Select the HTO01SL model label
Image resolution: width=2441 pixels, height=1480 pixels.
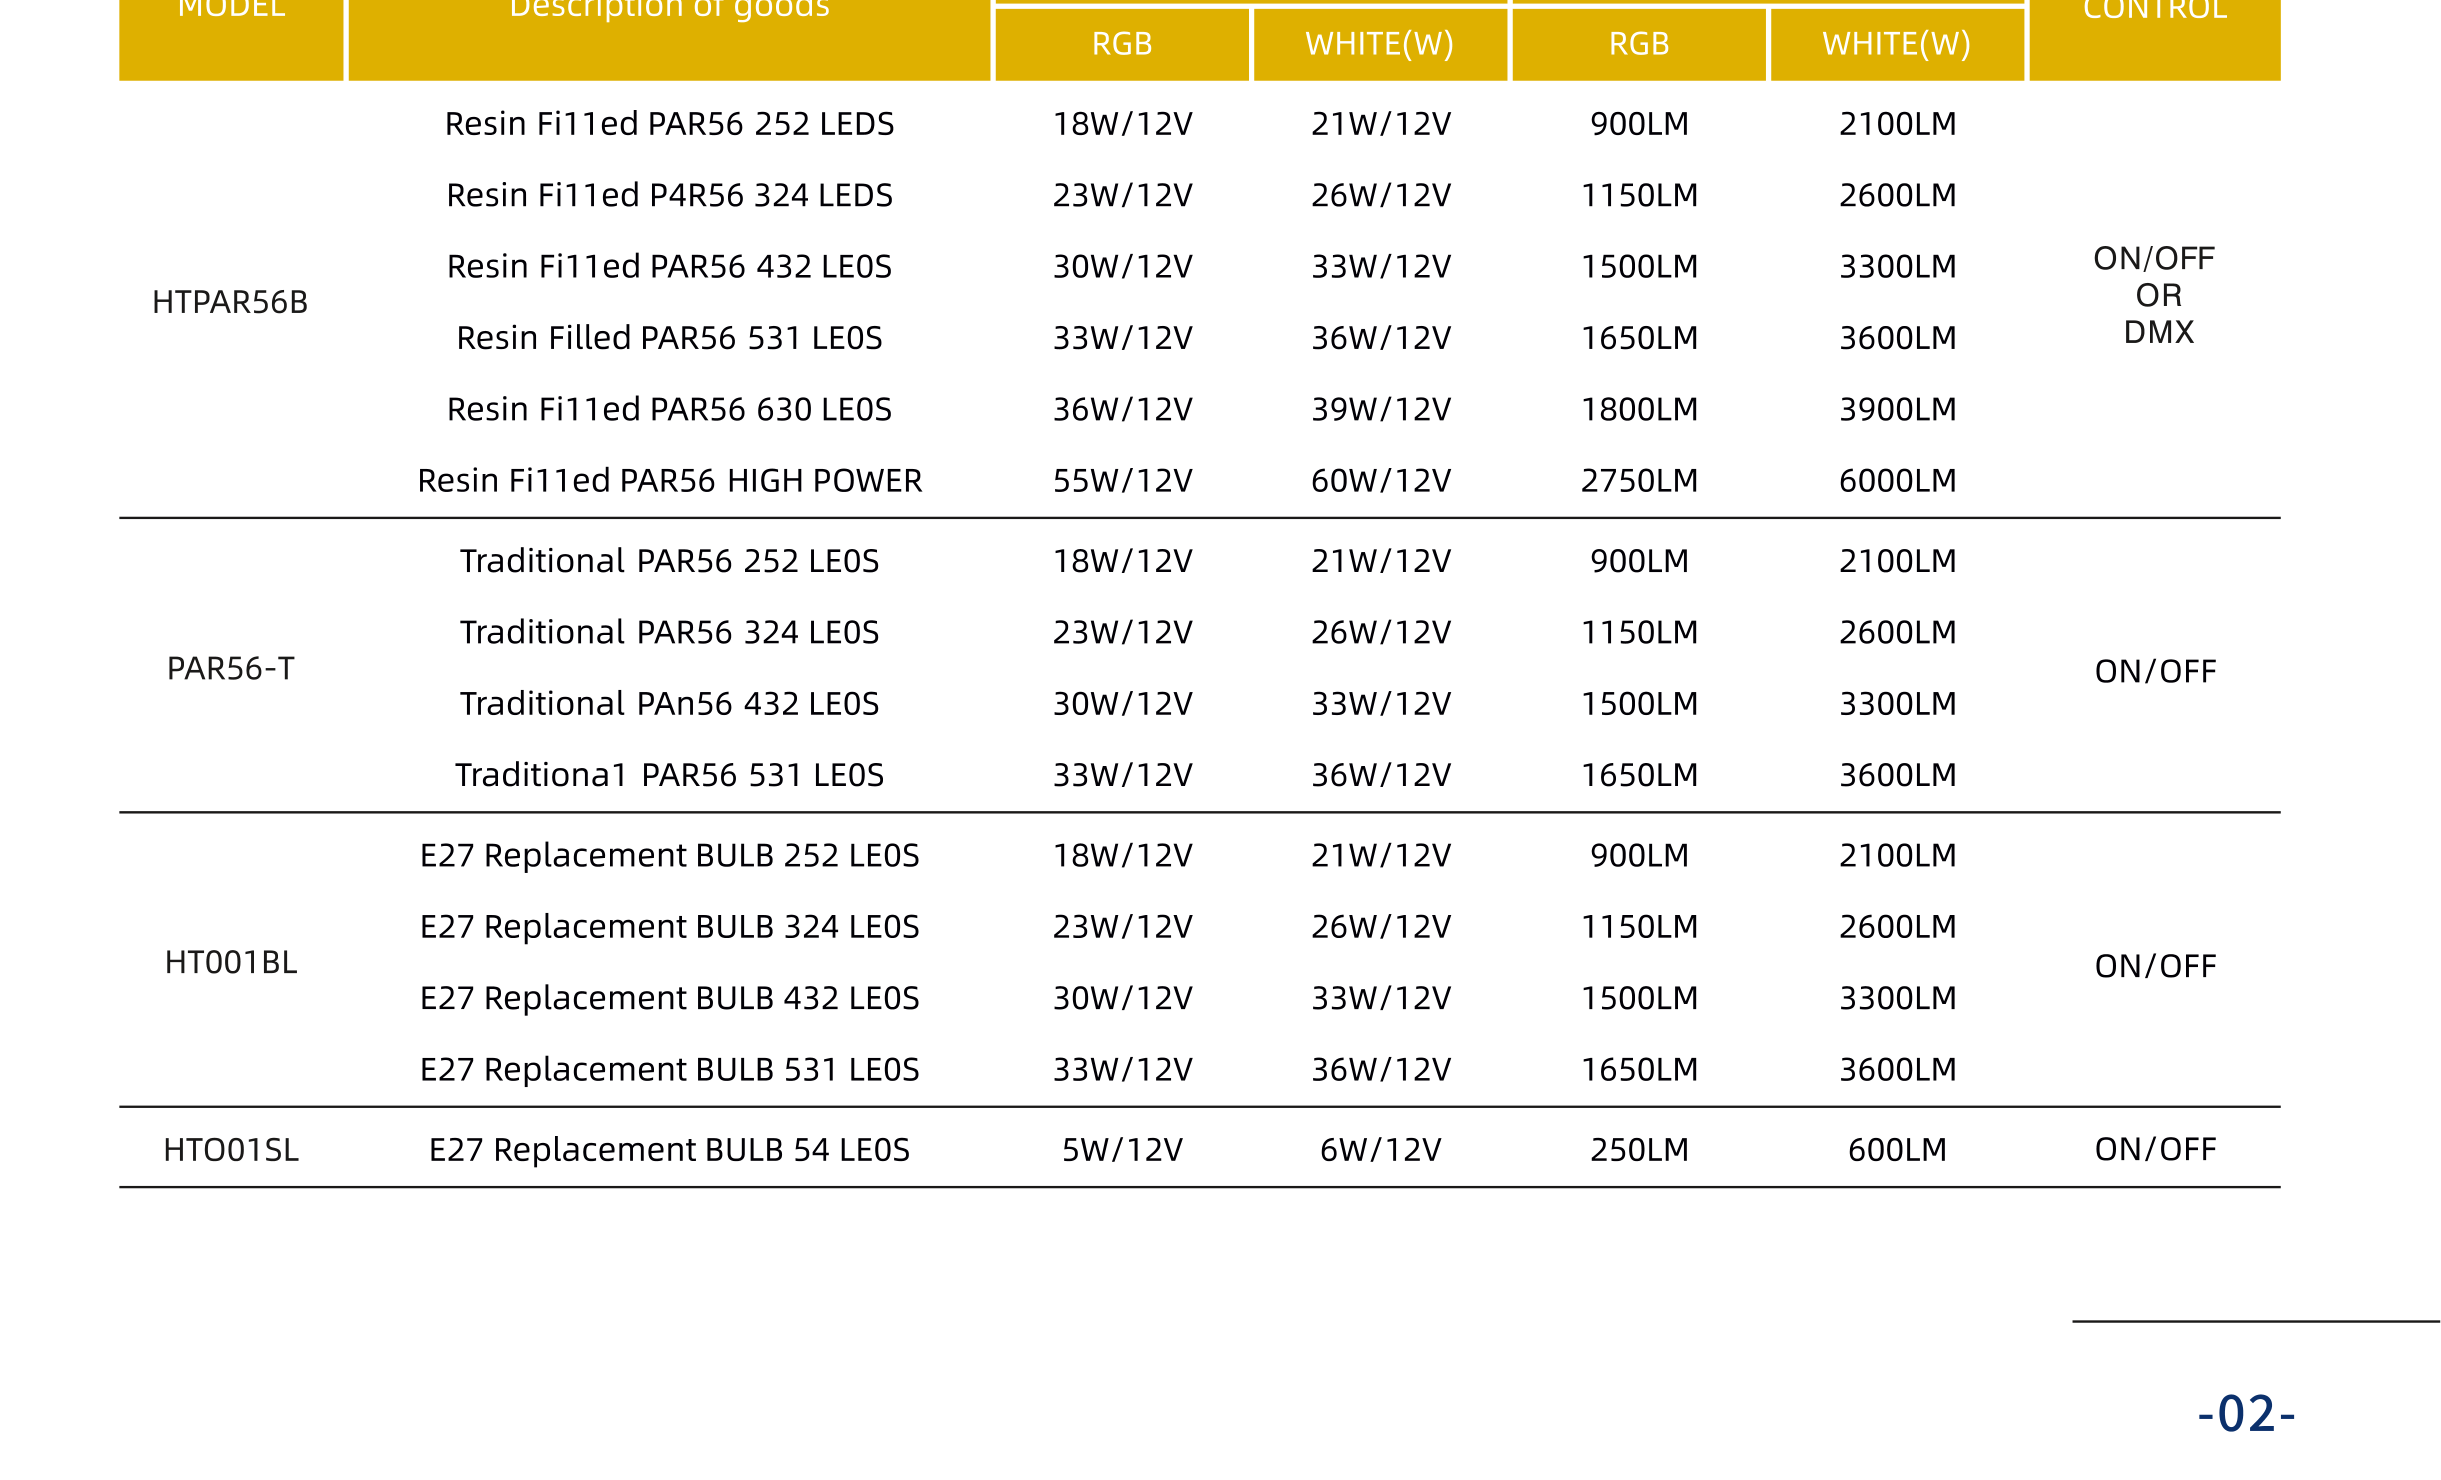click(231, 1150)
